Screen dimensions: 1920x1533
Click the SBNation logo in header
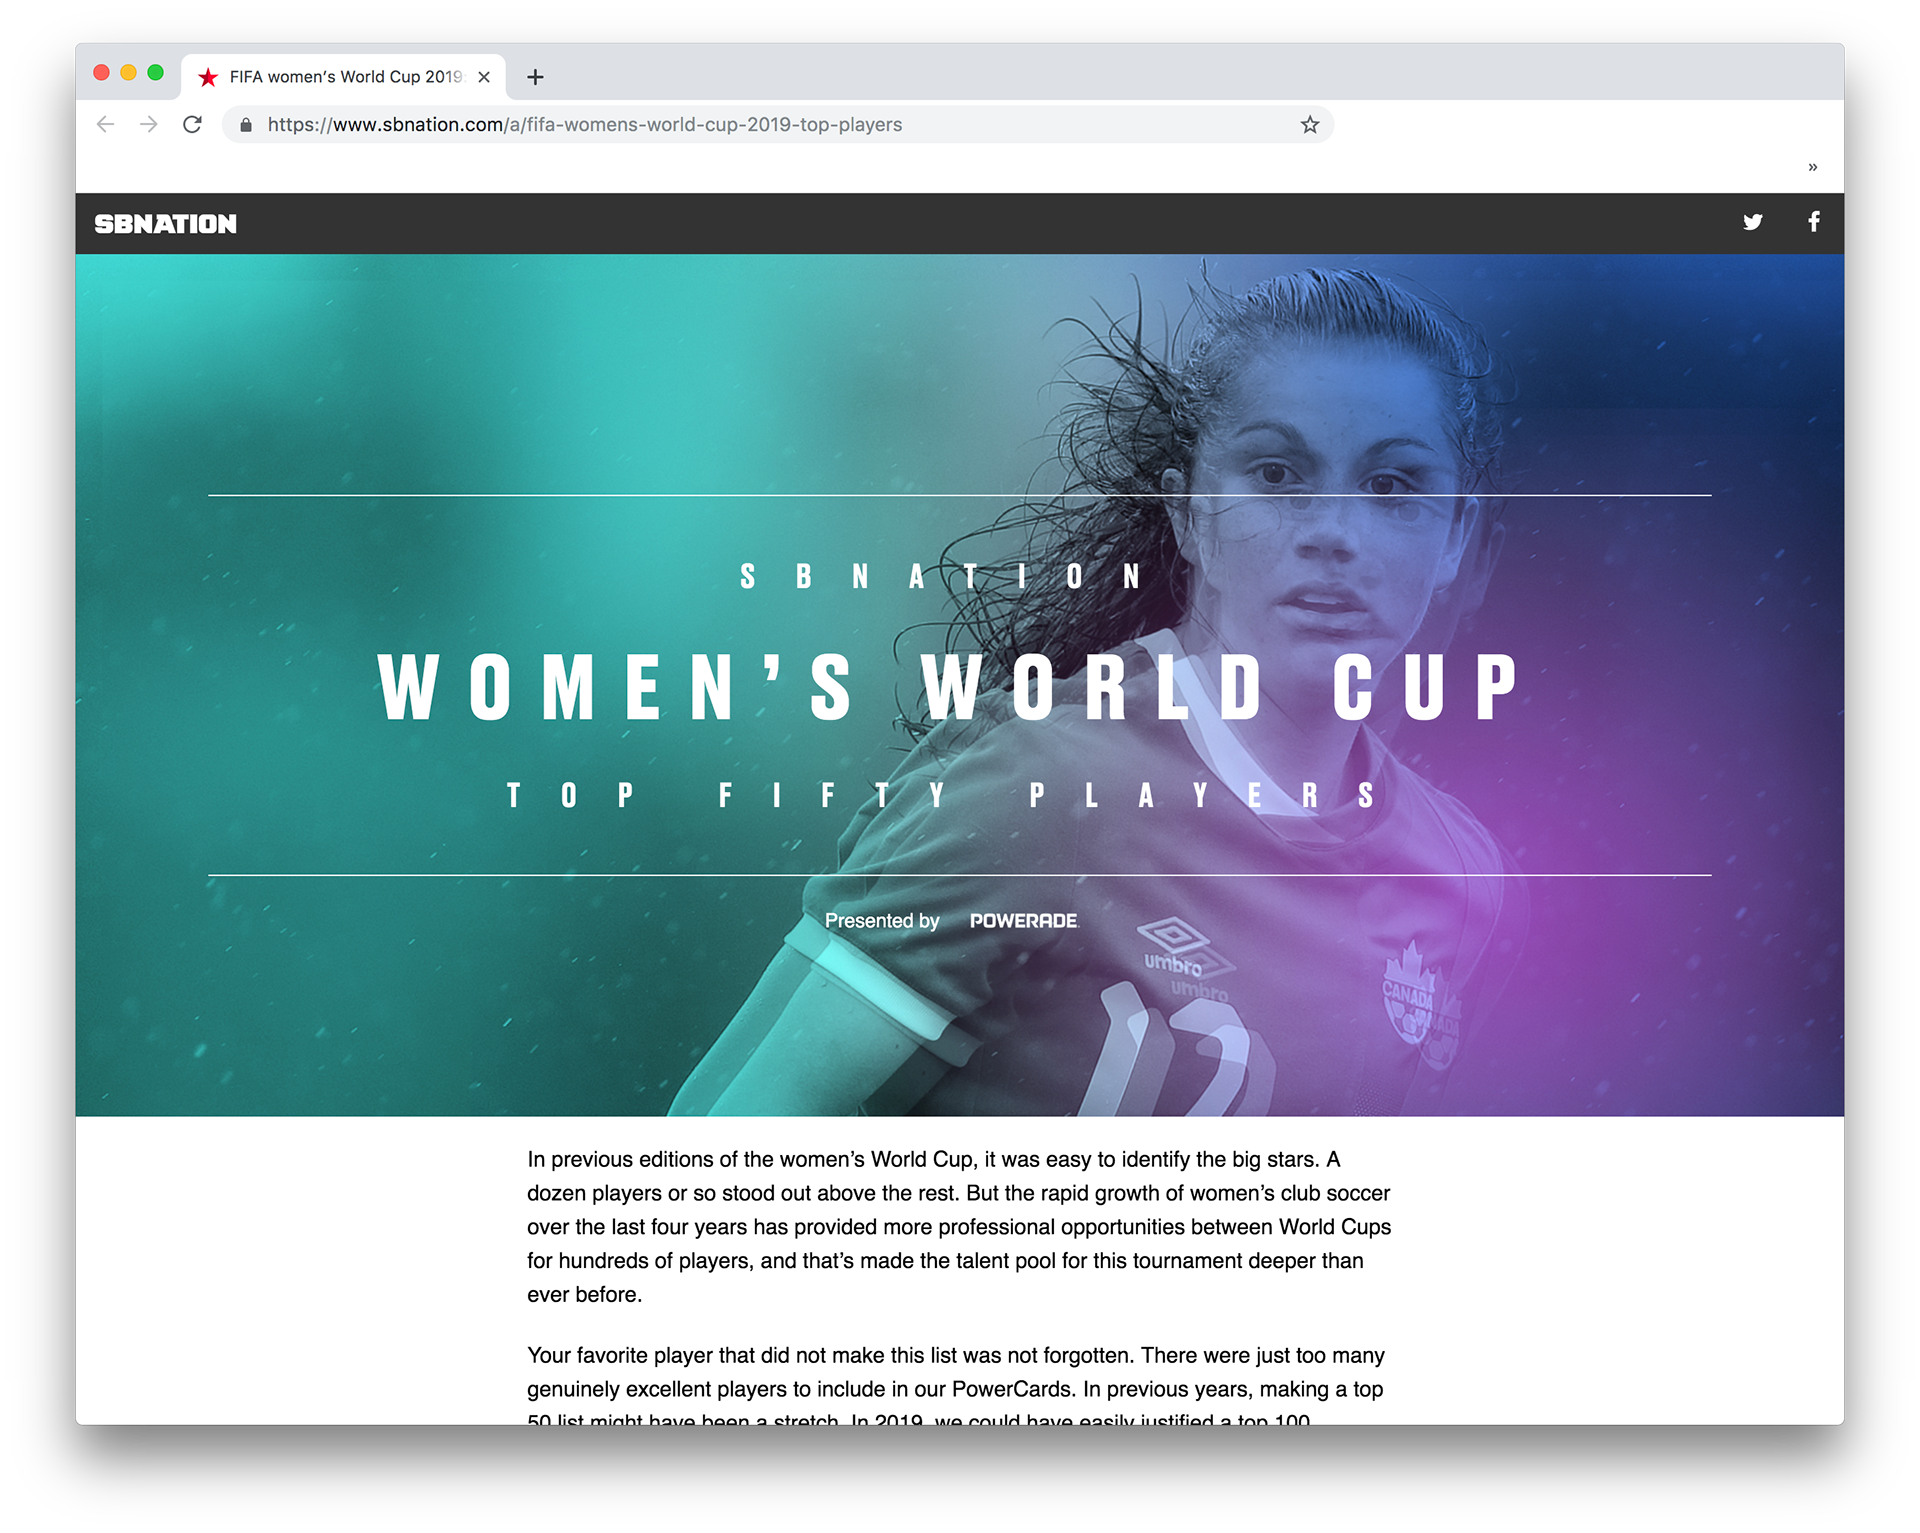pyautogui.click(x=165, y=224)
